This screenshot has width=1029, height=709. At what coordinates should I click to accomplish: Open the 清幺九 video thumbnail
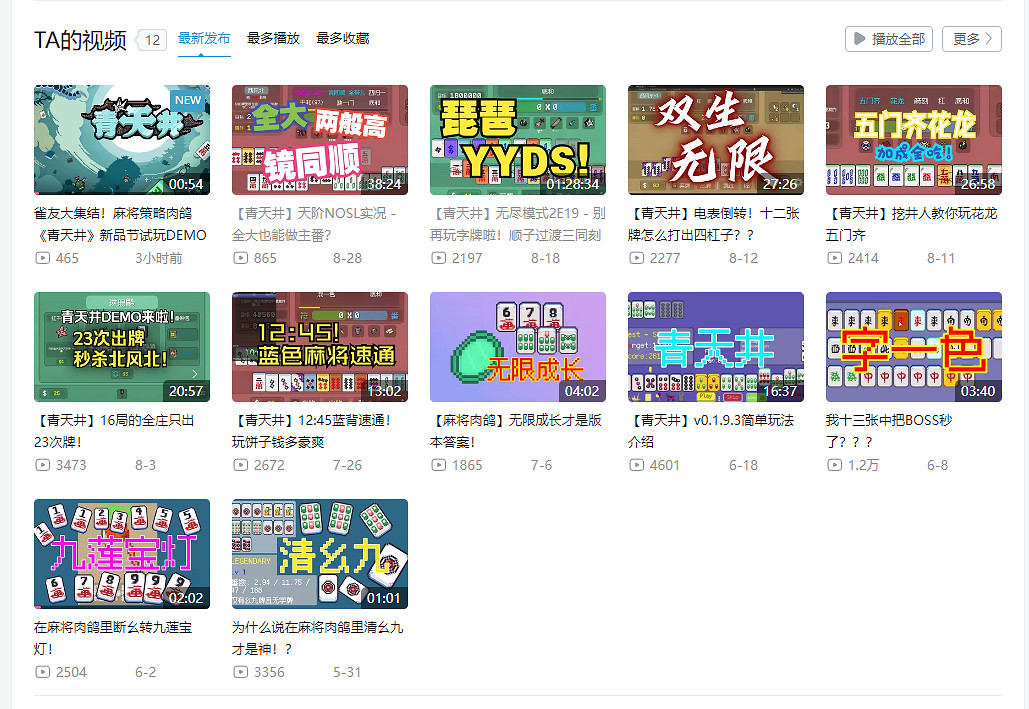(319, 553)
